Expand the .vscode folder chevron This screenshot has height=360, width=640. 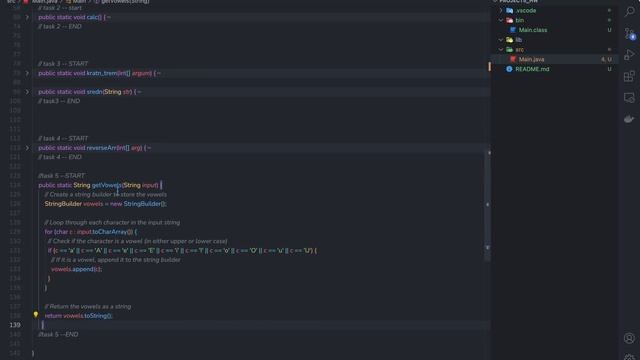(x=501, y=10)
